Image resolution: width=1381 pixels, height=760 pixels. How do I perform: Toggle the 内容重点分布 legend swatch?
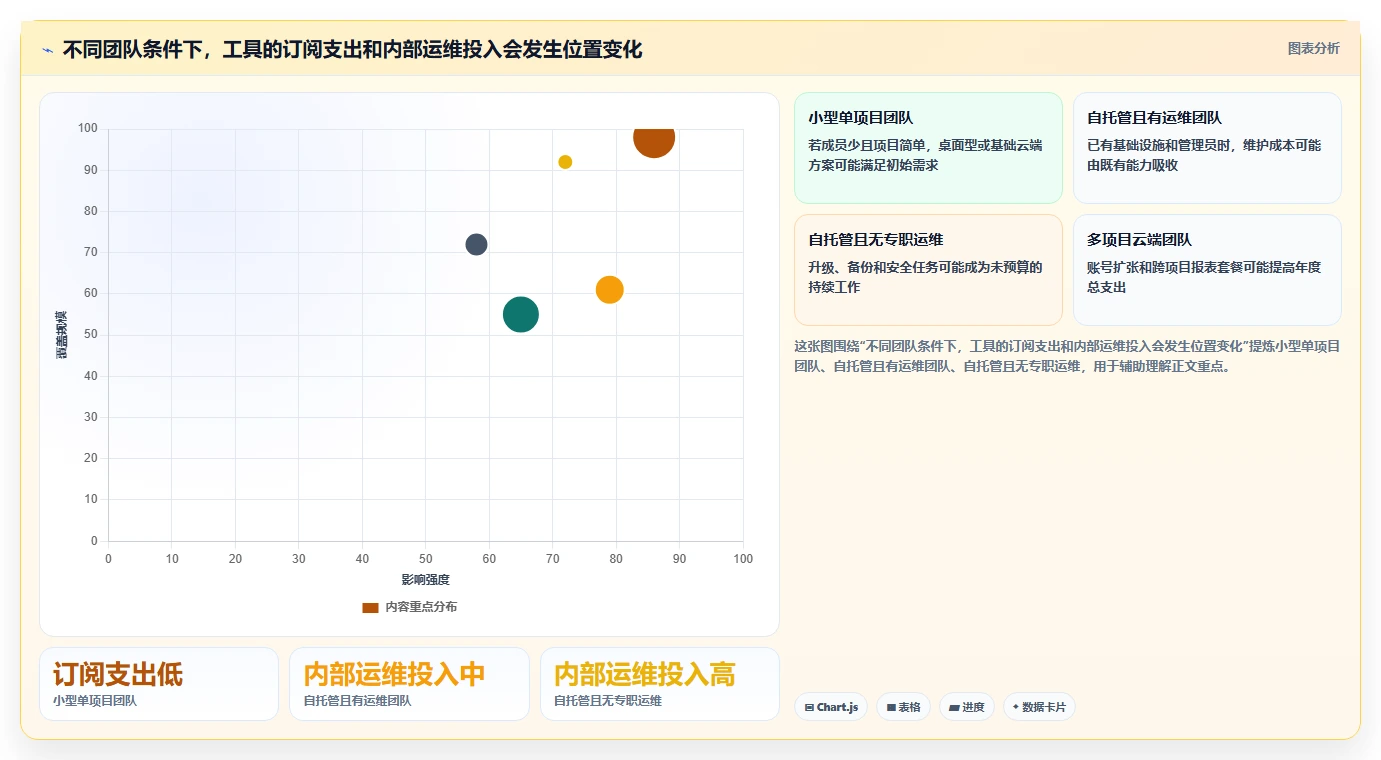370,607
